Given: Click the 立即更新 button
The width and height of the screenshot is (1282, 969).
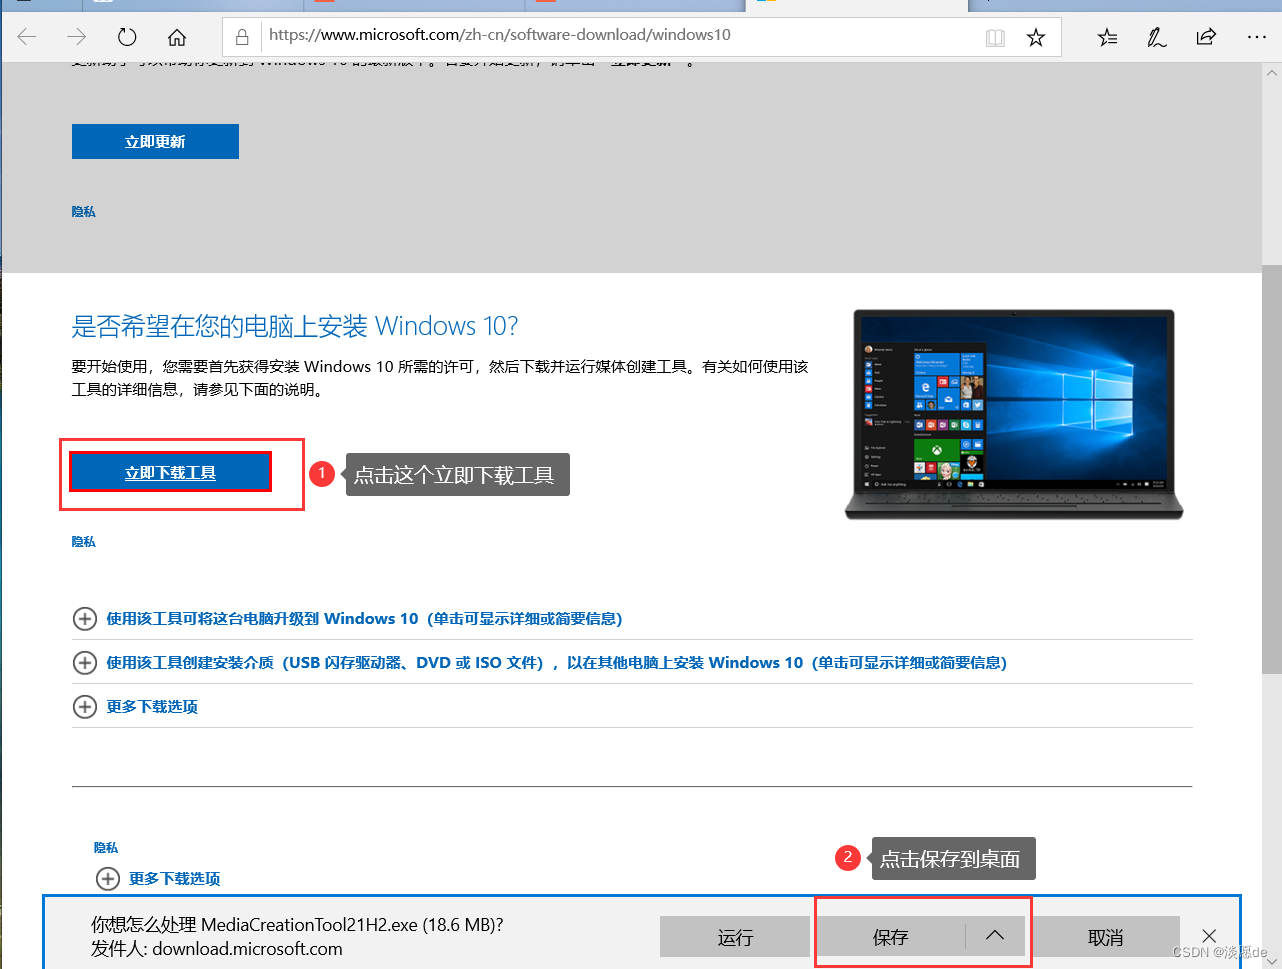Looking at the screenshot, I should coord(155,141).
